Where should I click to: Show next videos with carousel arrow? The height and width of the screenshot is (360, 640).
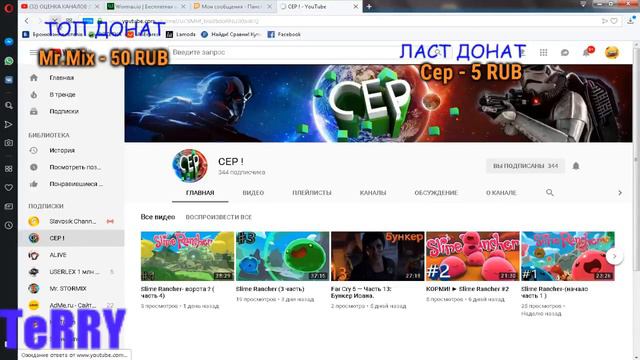point(614,256)
